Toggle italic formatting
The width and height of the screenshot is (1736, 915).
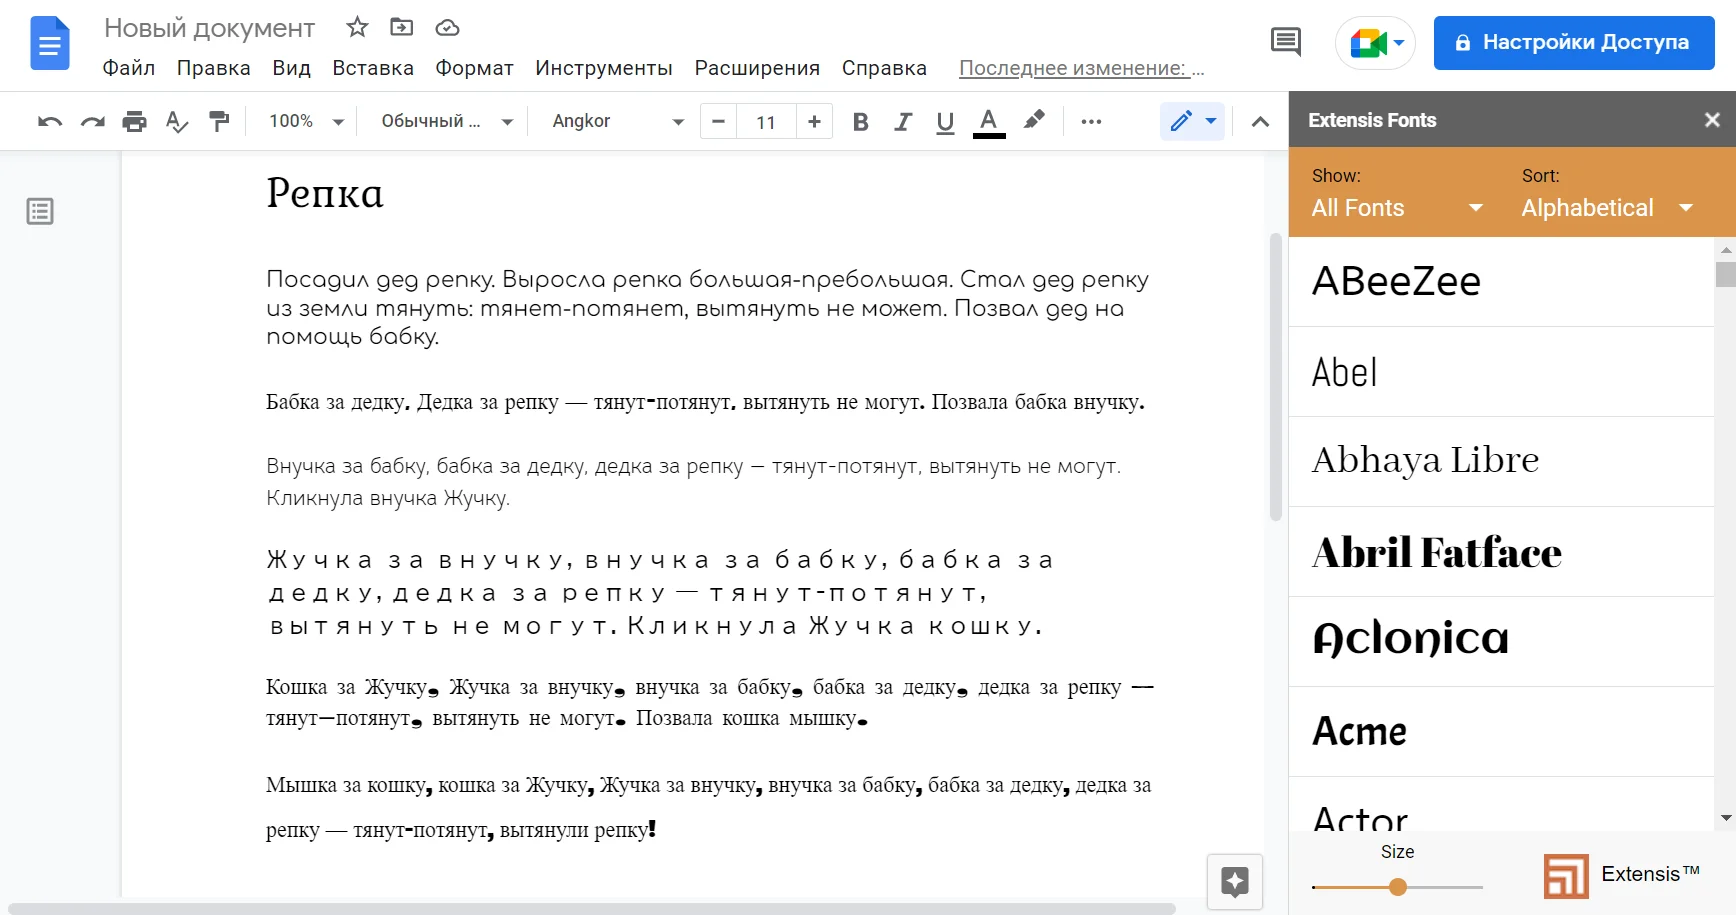[x=903, y=122]
